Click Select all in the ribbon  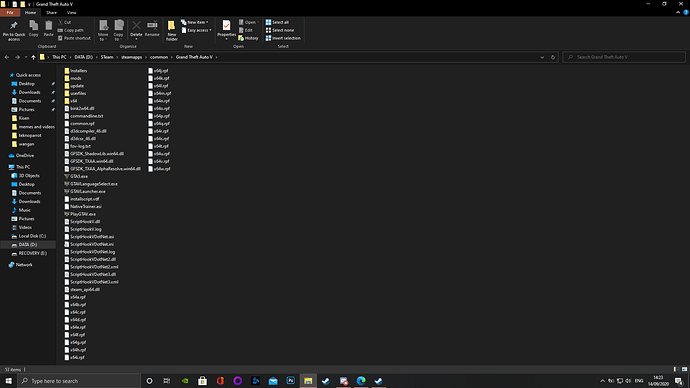coord(277,22)
